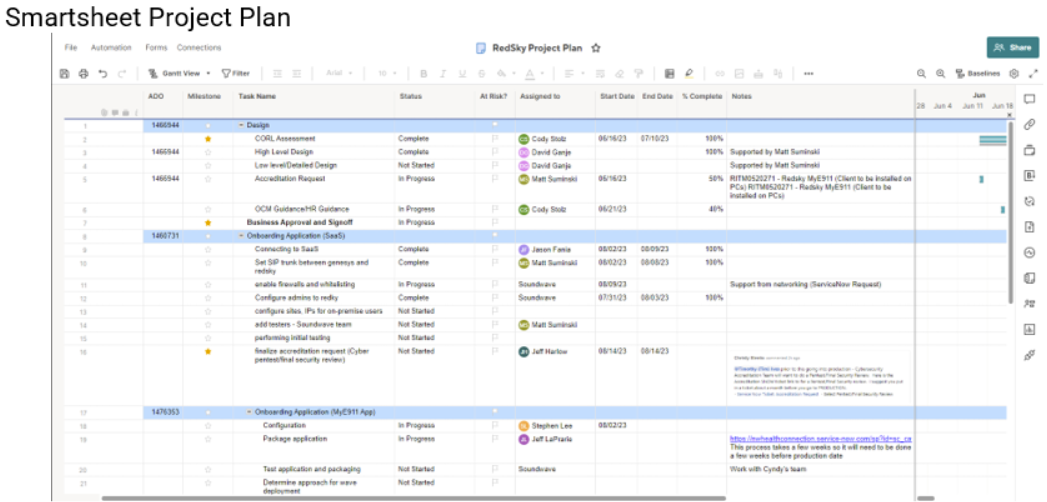
Task: Click the Assigned to column header
Action: click(540, 97)
